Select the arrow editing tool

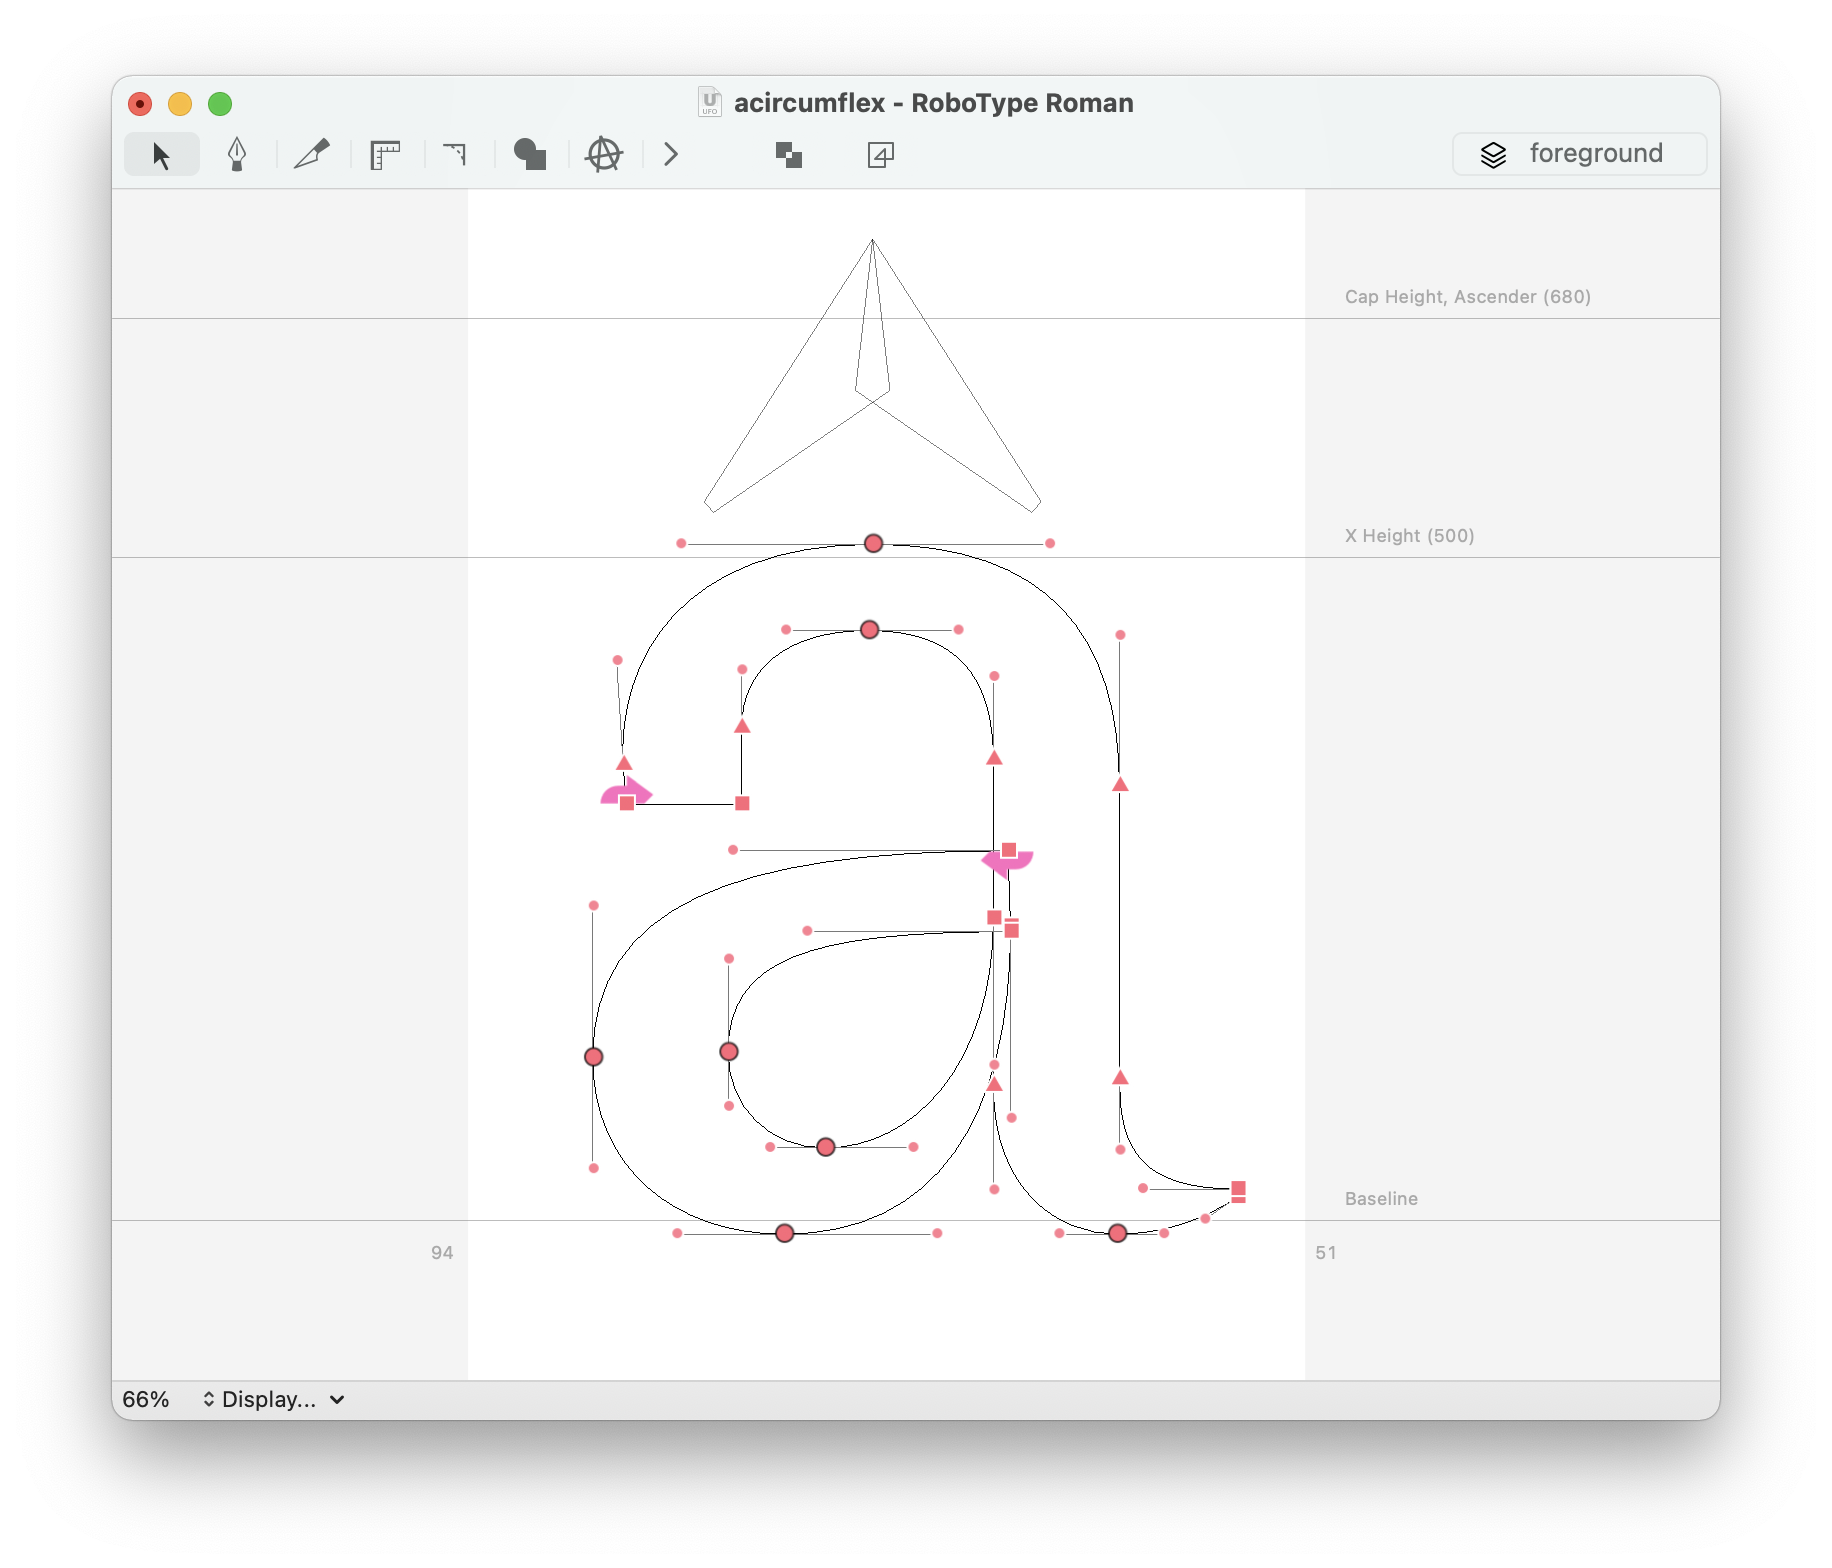pyautogui.click(x=161, y=155)
